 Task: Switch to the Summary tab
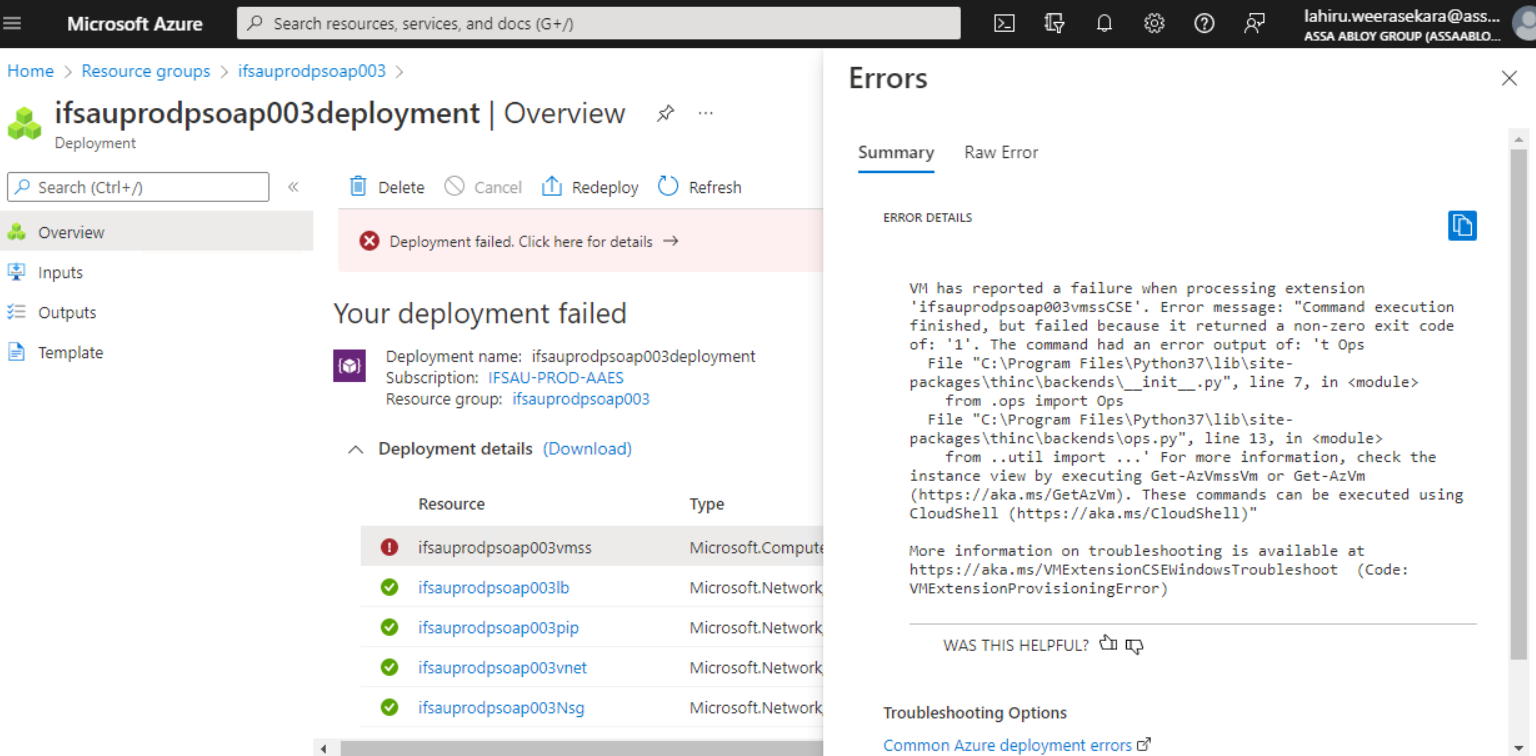pos(896,152)
